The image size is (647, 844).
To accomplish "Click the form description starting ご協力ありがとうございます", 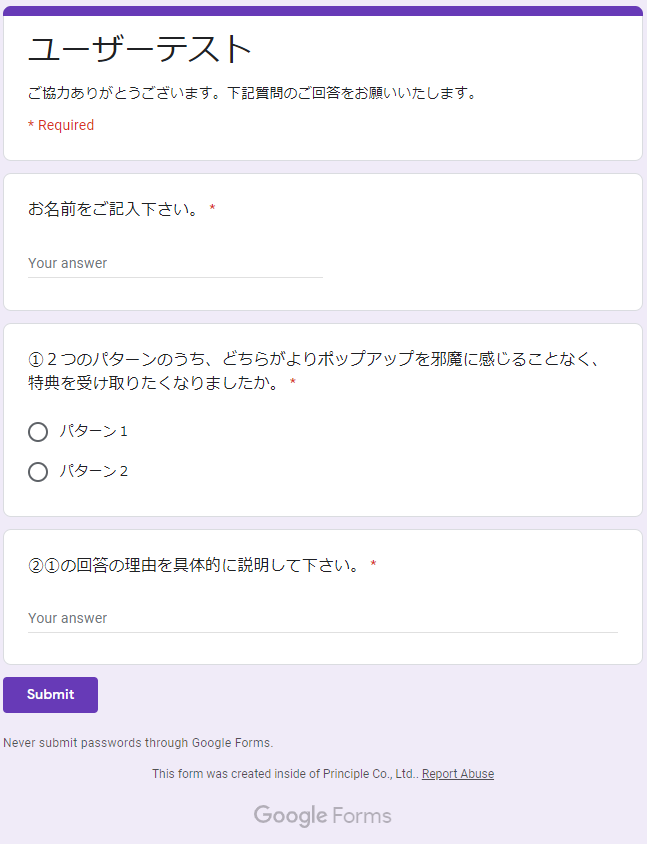I will [252, 94].
